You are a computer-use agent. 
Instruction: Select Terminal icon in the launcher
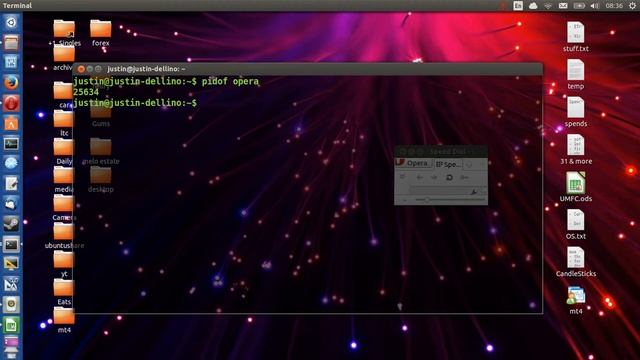point(11,244)
